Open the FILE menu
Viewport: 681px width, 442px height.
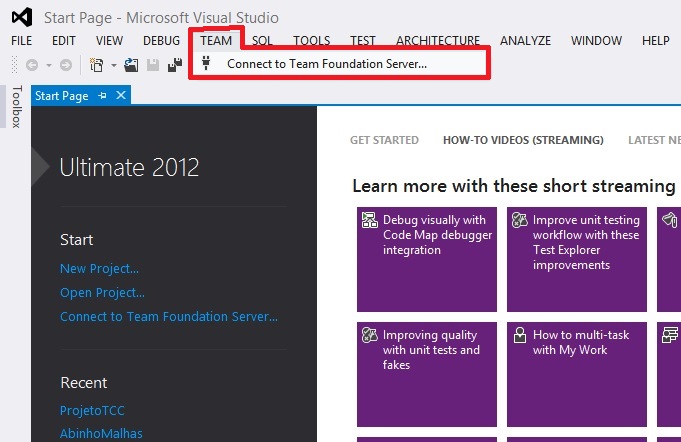click(x=22, y=41)
